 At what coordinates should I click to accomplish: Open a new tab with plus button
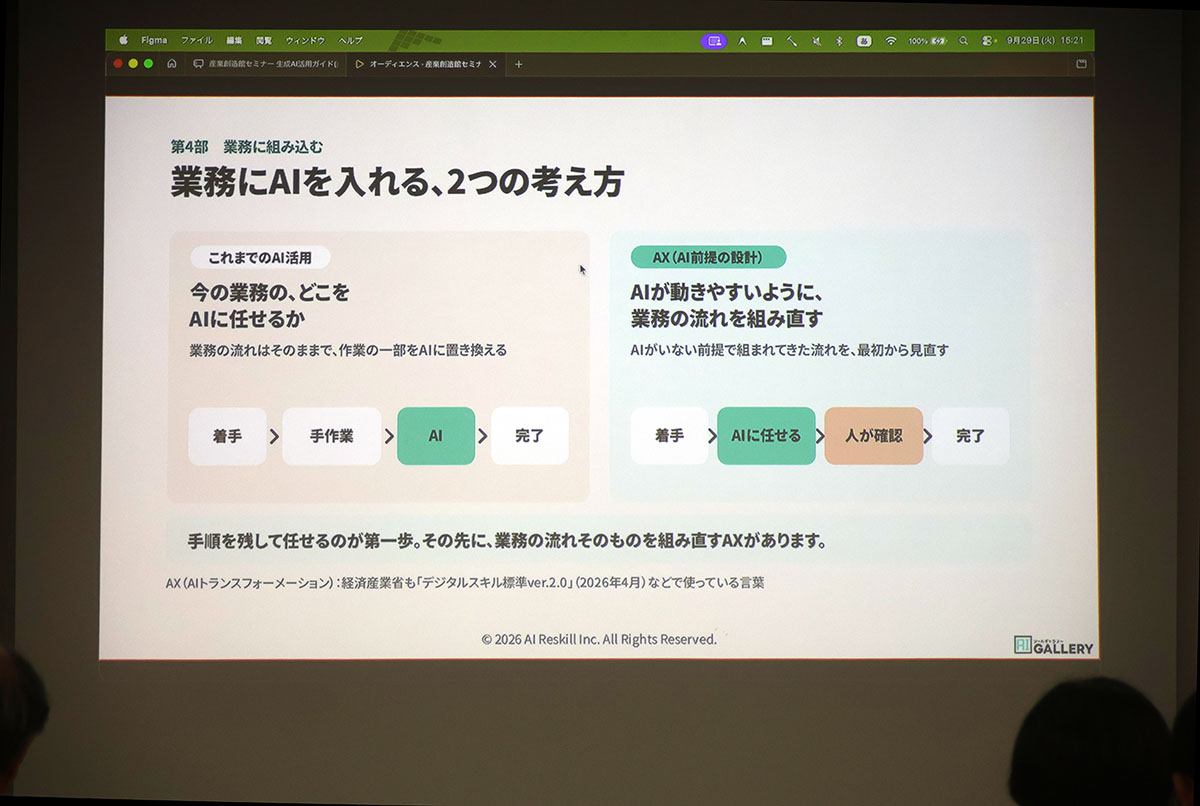518,64
